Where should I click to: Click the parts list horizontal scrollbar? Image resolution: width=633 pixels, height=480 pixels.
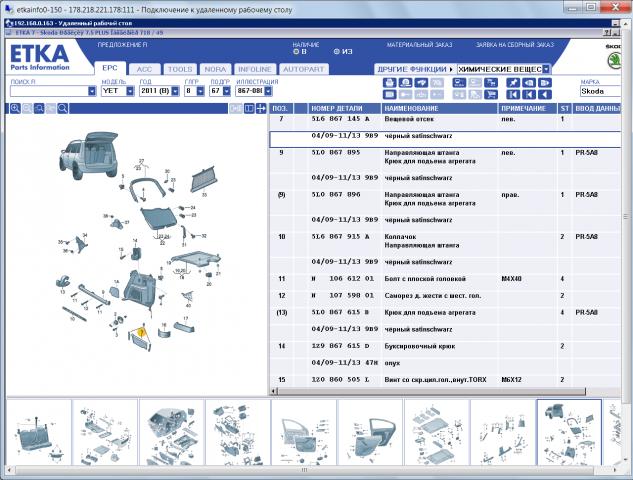431,391
